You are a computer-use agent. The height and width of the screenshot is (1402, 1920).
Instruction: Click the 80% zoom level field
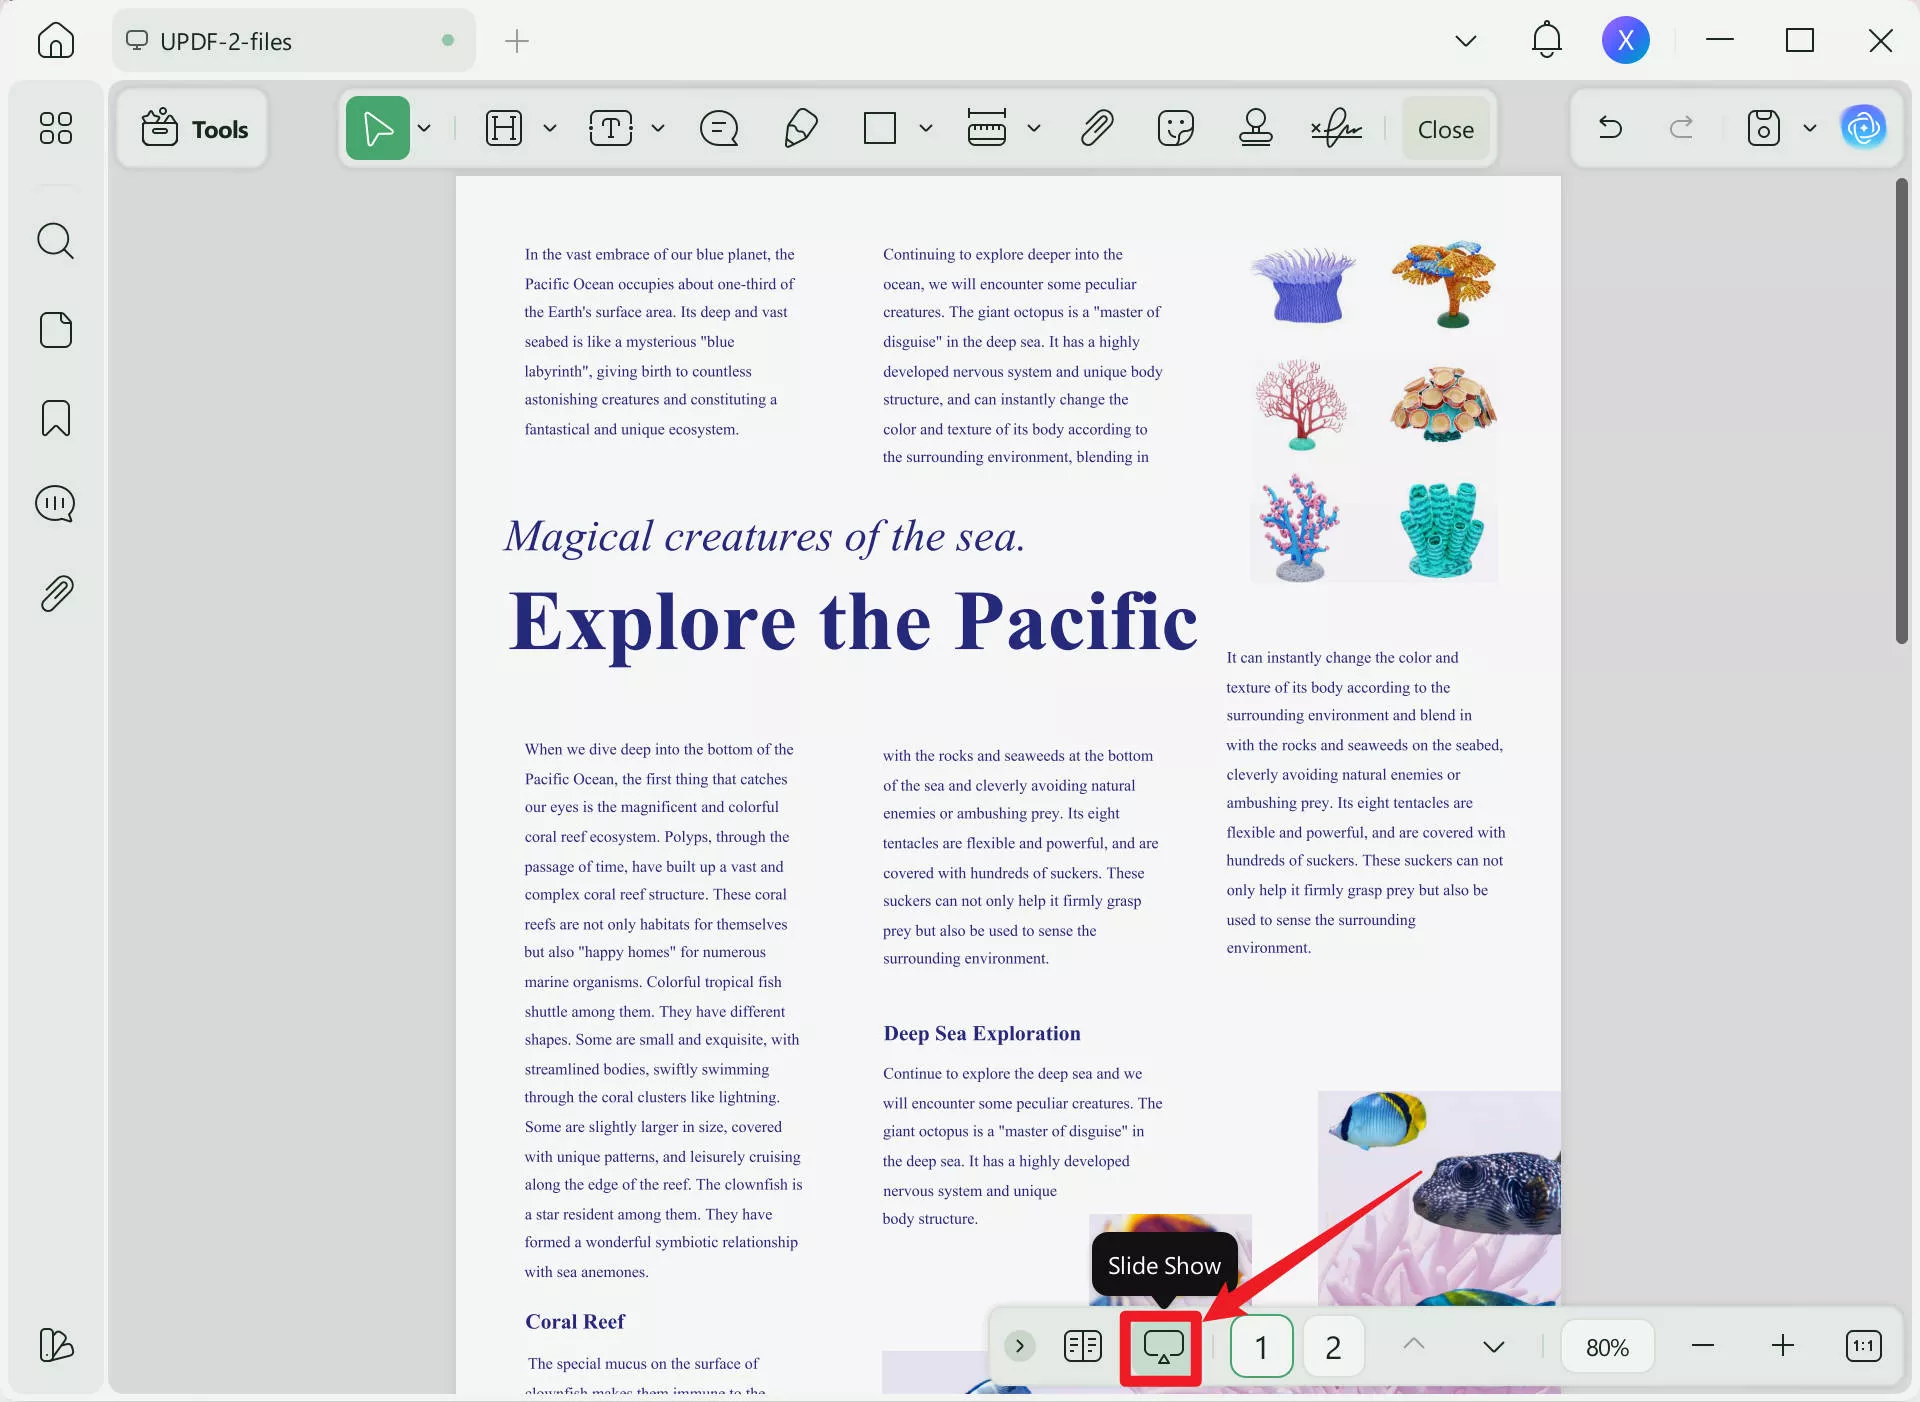tap(1607, 1347)
